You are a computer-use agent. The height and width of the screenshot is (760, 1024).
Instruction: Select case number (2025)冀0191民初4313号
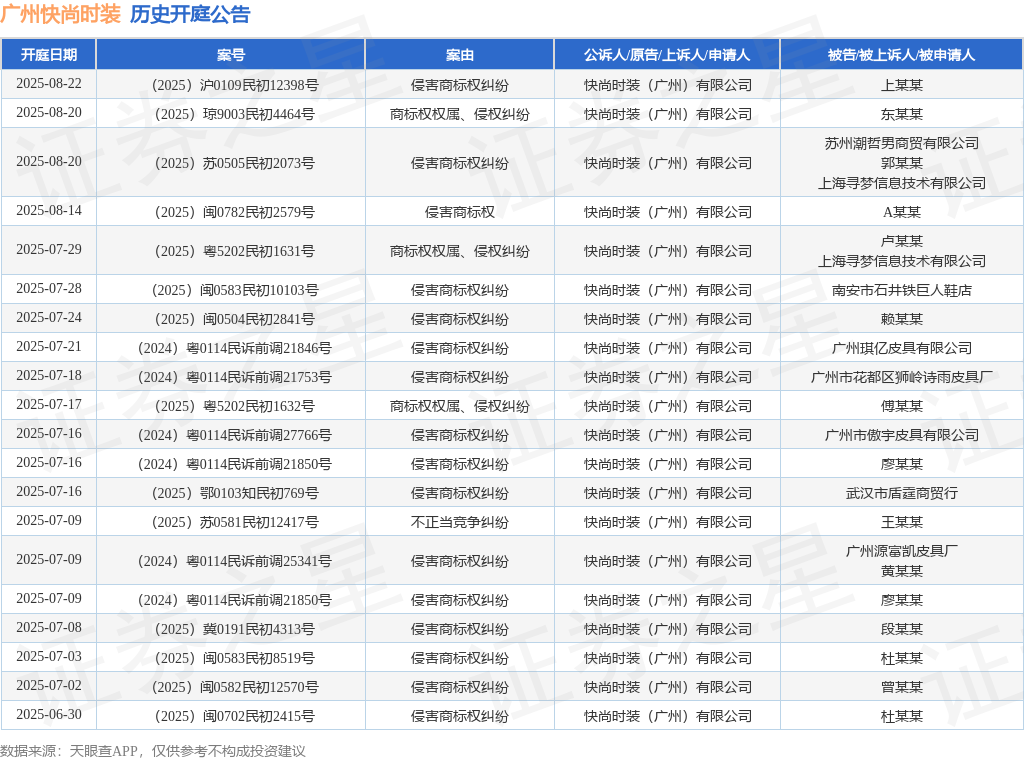pos(235,629)
